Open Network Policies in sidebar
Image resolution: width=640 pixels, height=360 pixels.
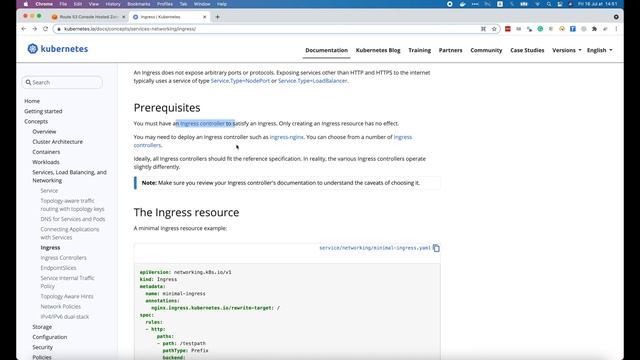(x=60, y=307)
